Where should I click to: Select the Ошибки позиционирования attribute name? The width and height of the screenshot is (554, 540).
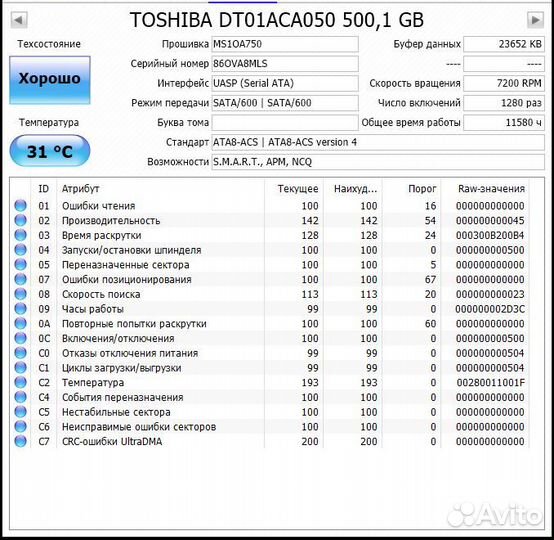pyautogui.click(x=126, y=280)
